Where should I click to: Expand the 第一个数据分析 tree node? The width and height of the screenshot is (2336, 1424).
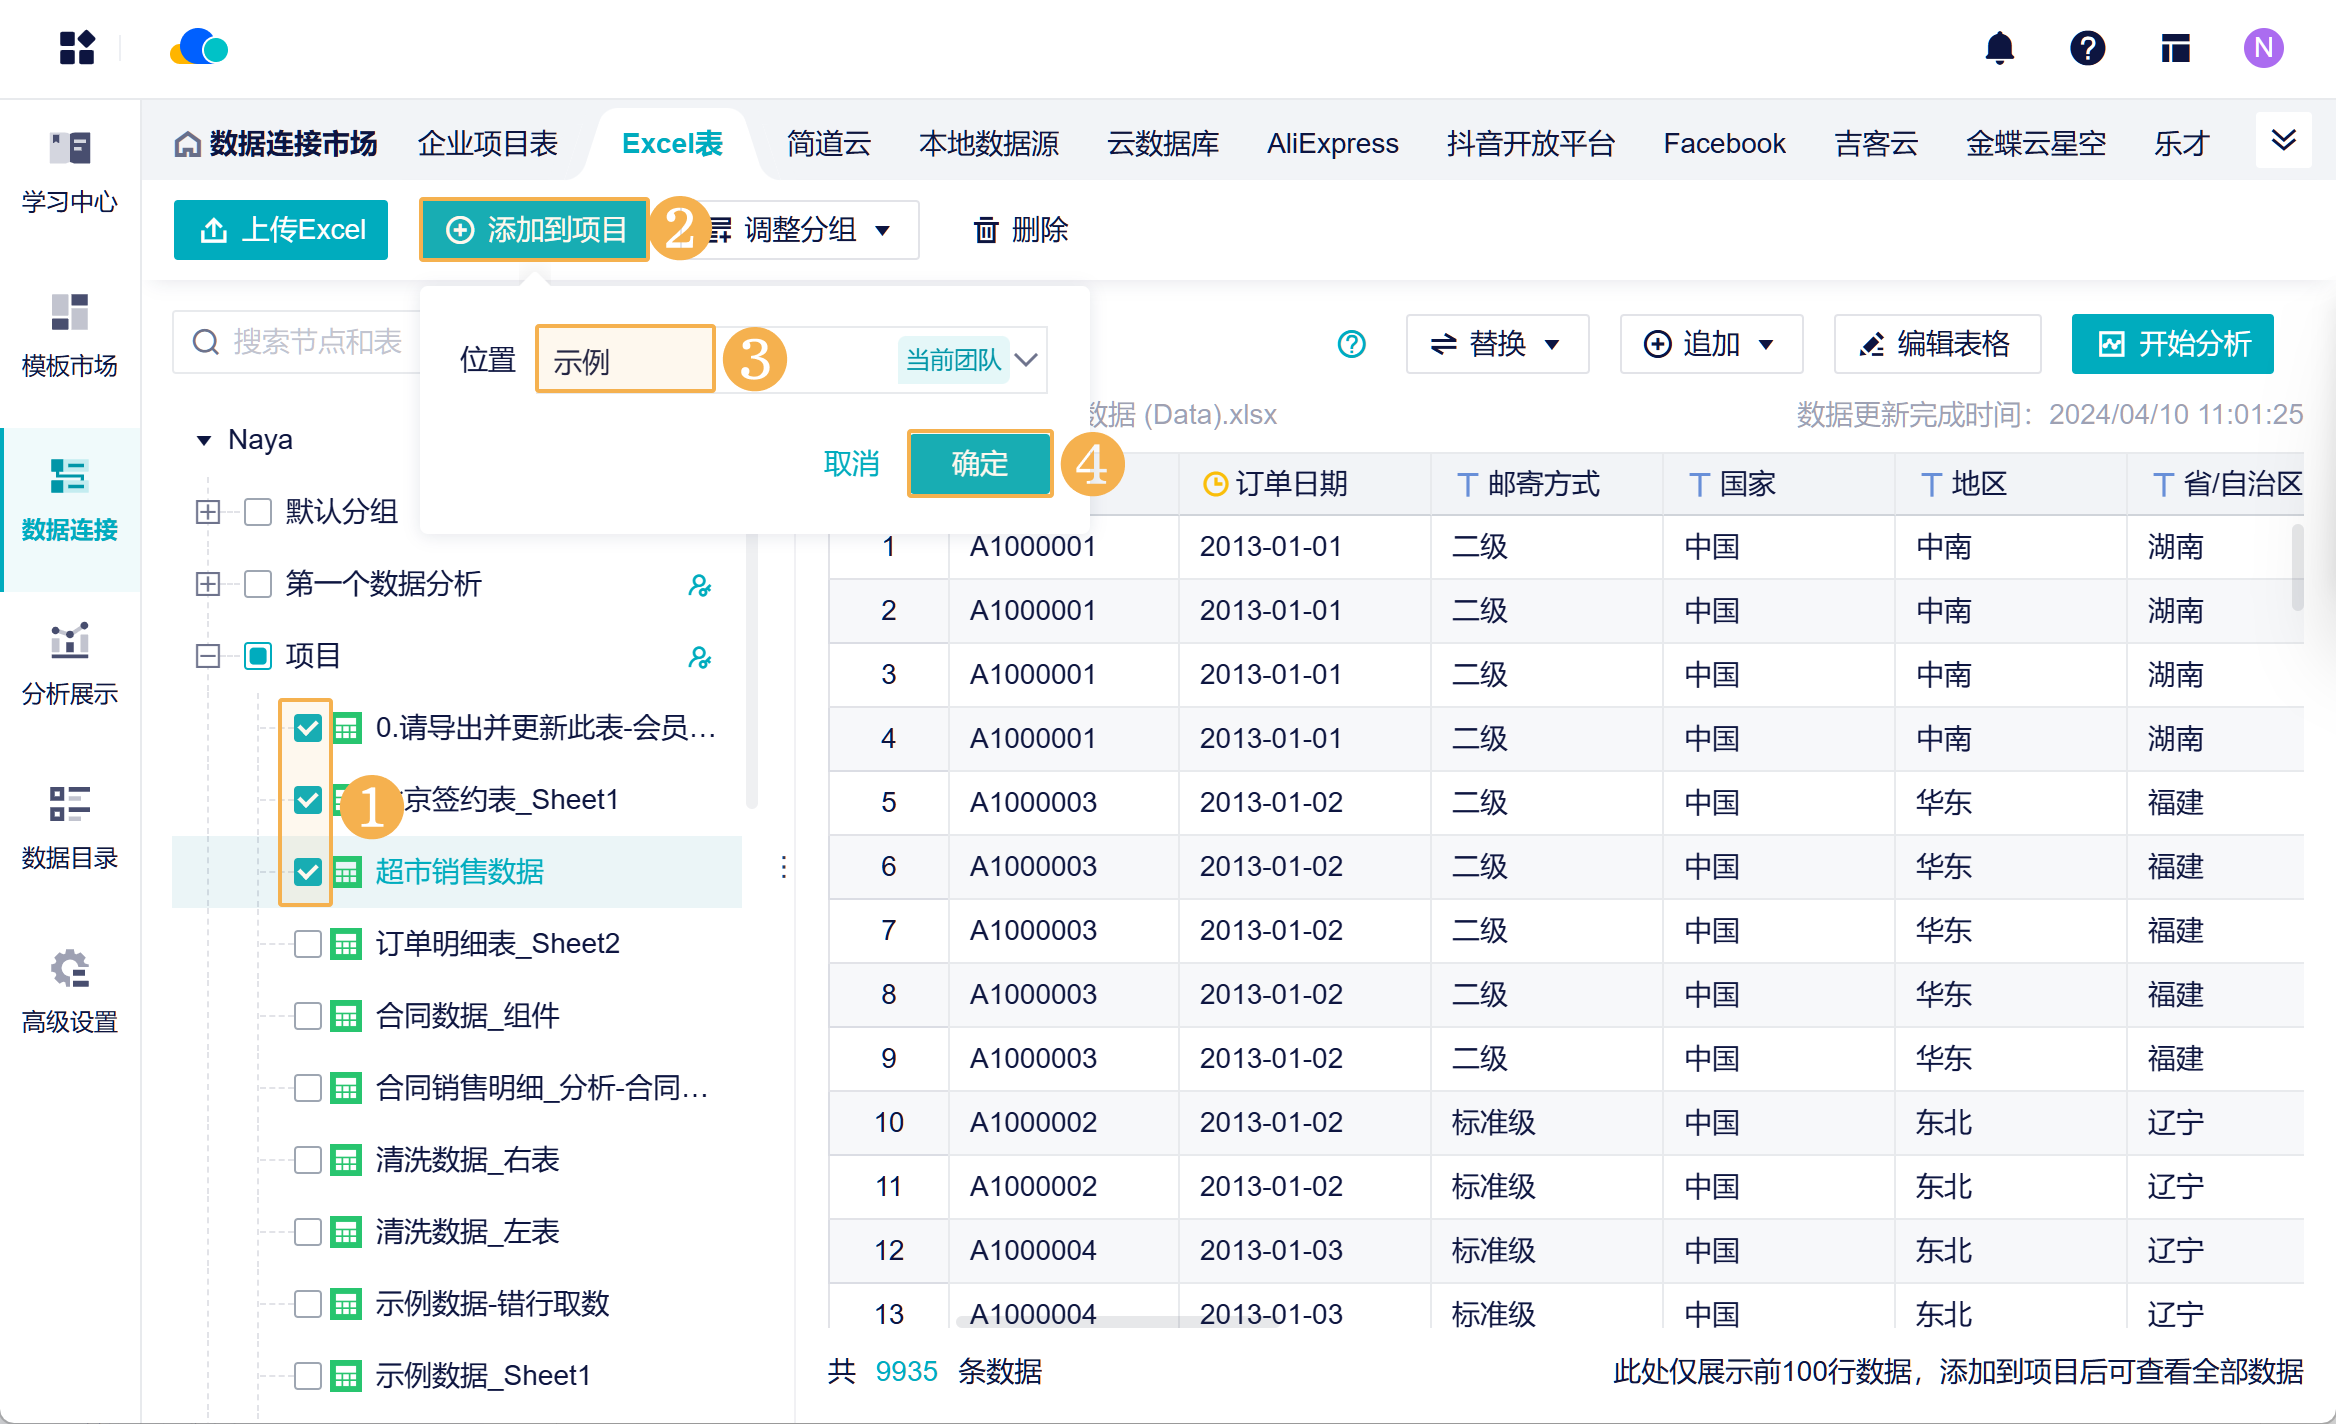[x=208, y=584]
